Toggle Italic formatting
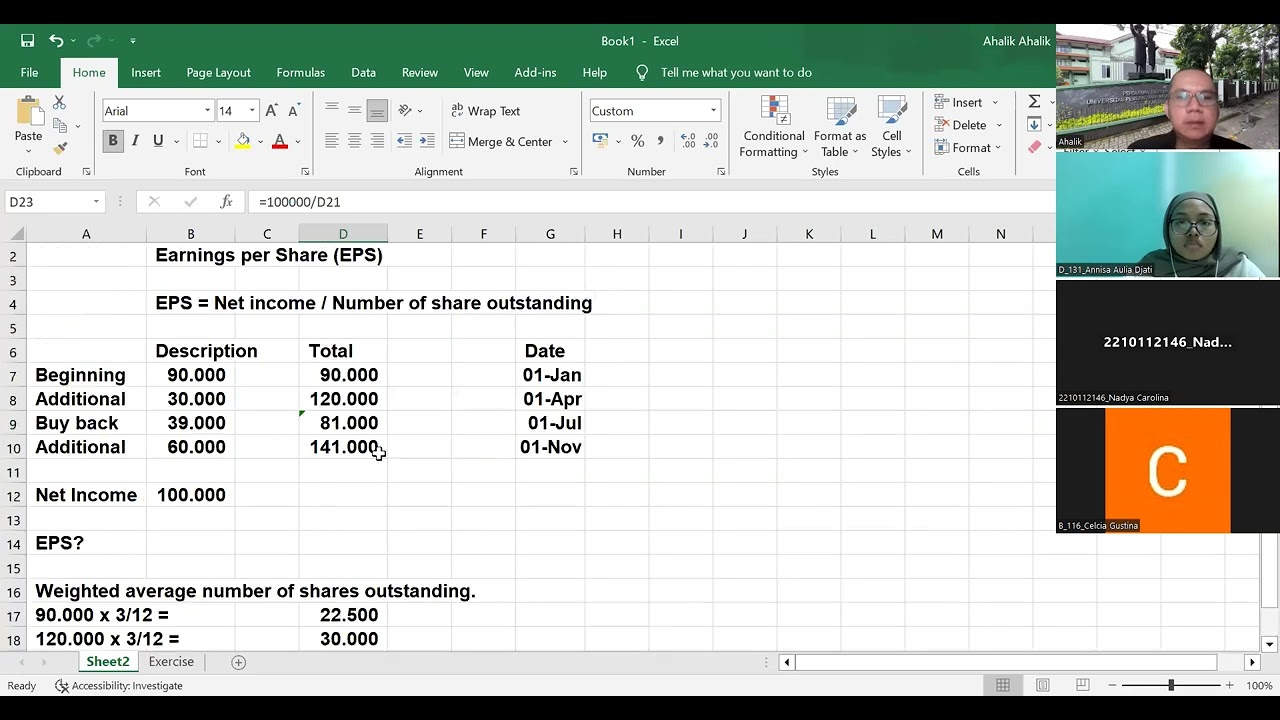The height and width of the screenshot is (720, 1280). 135,141
